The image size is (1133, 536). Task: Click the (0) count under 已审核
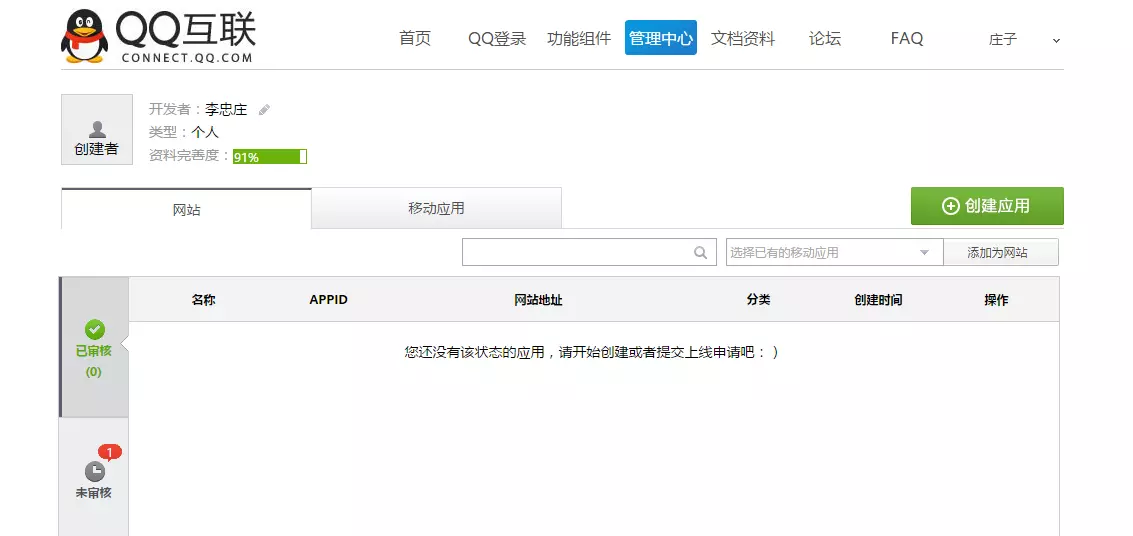94,372
